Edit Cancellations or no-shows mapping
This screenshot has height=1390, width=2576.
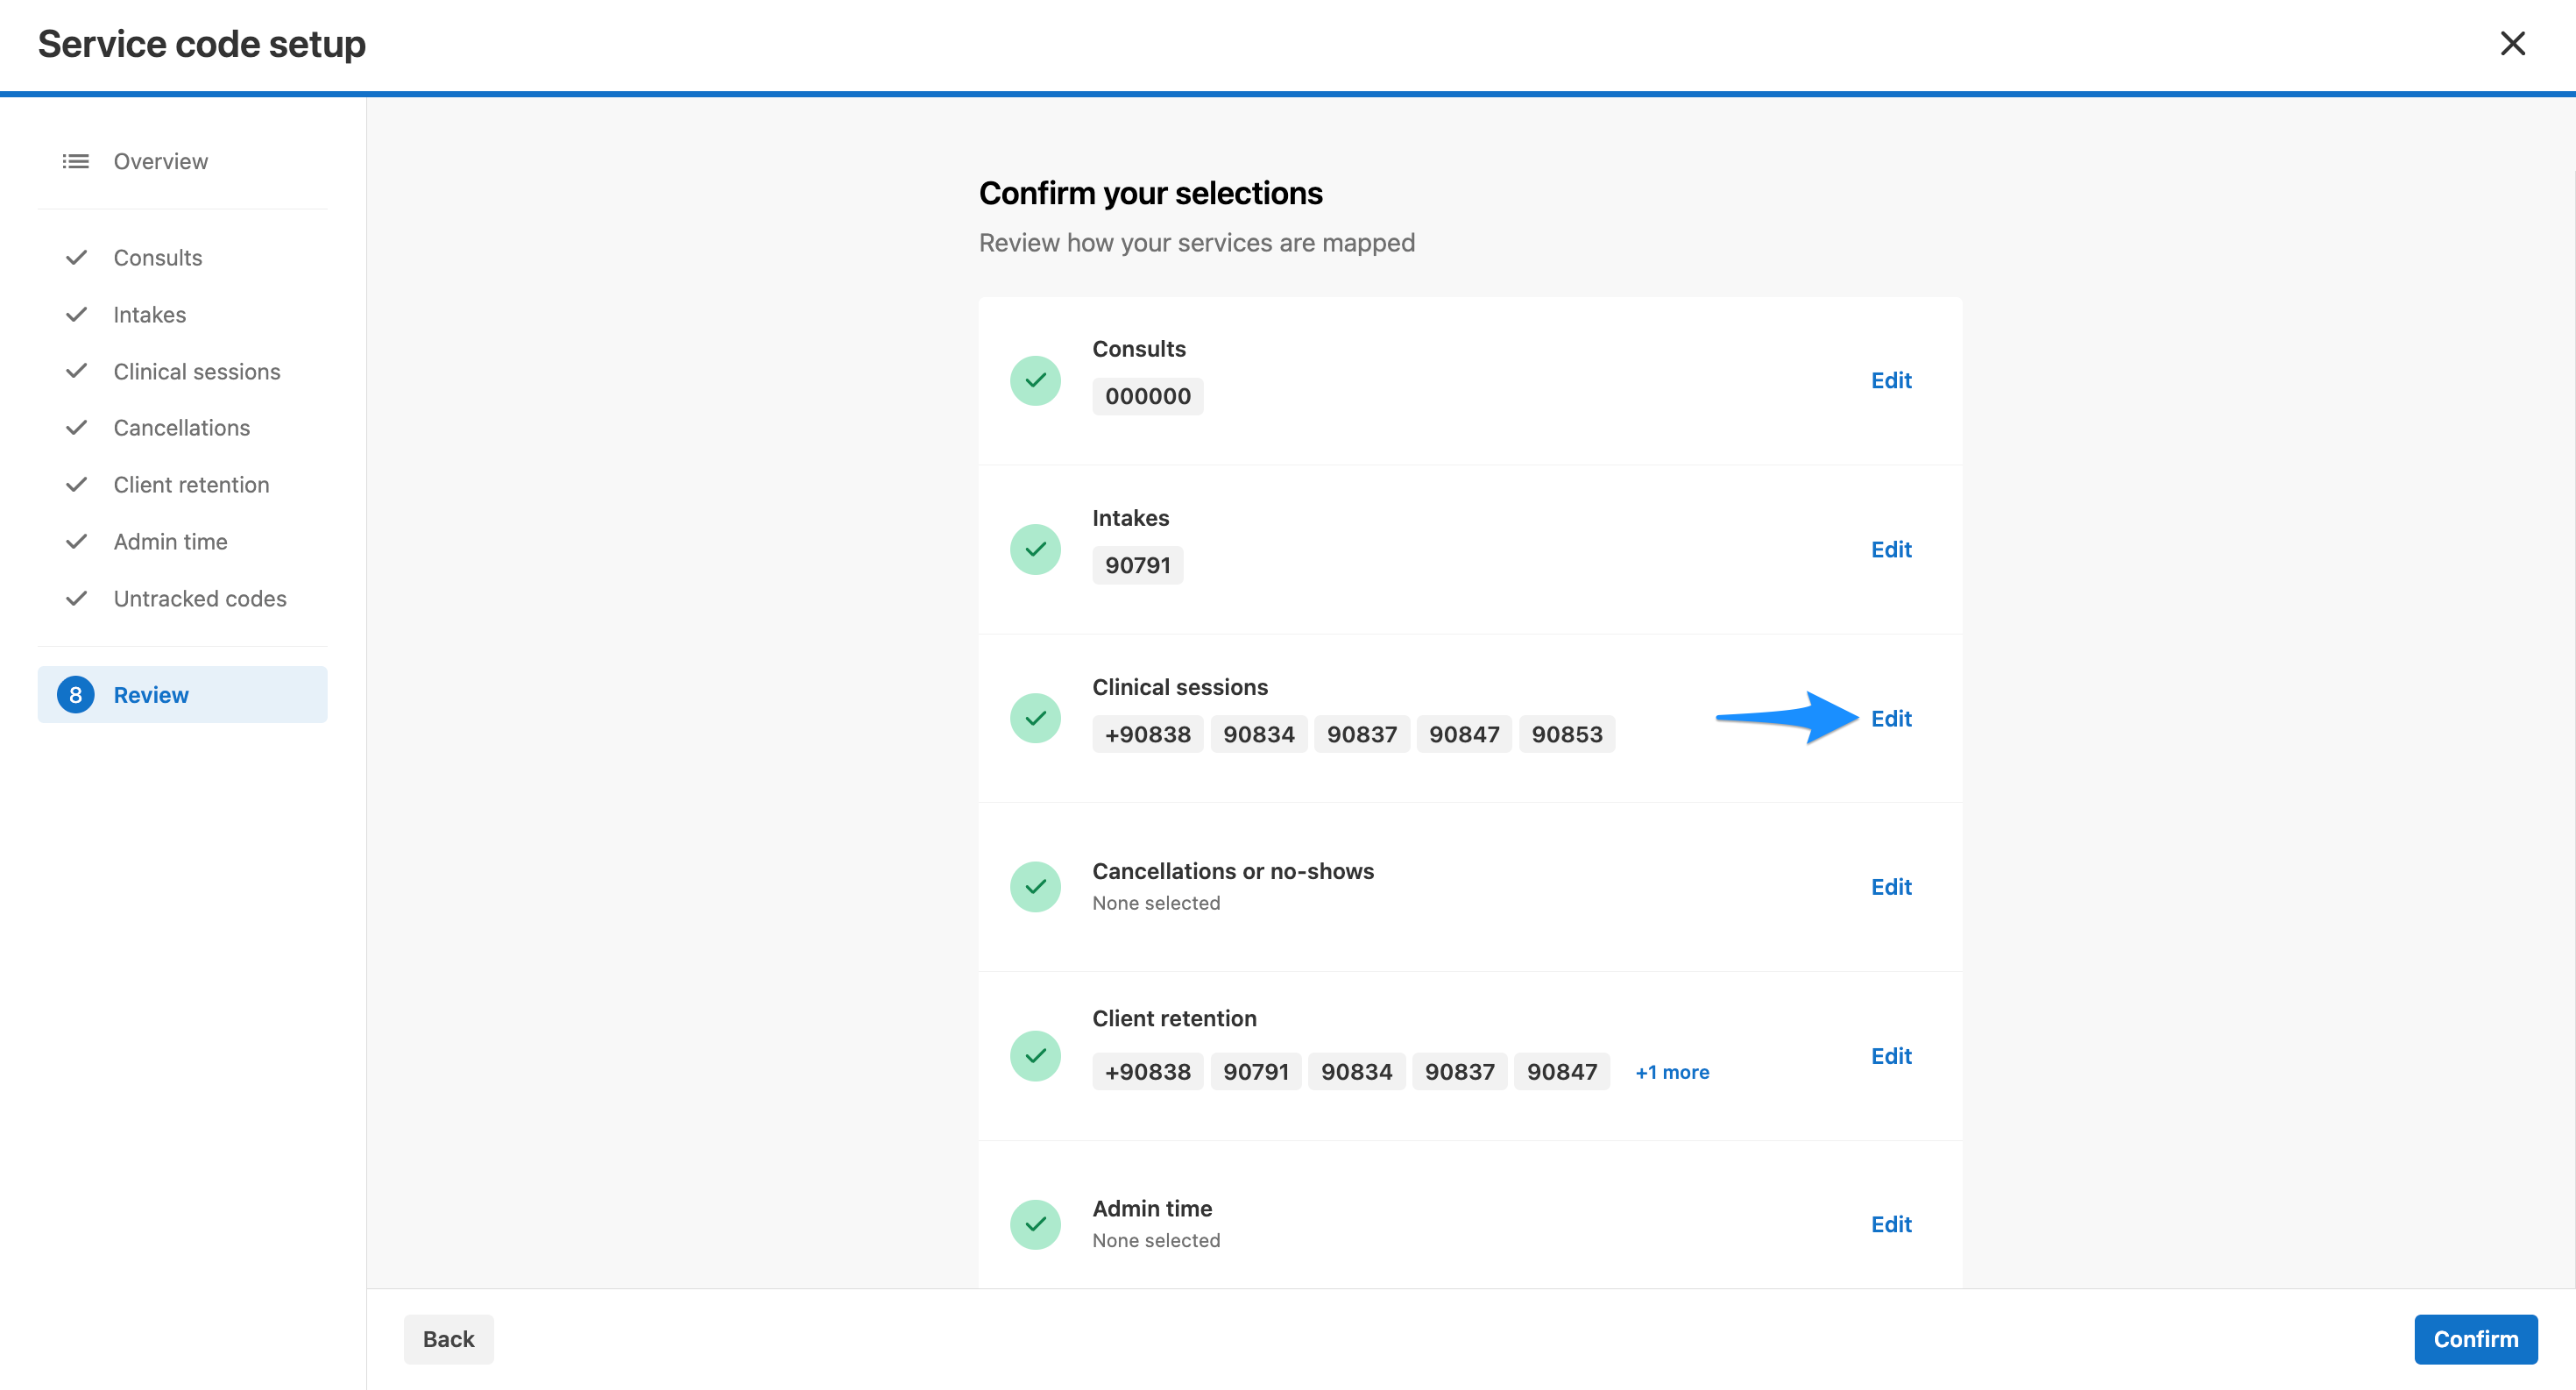1891,886
